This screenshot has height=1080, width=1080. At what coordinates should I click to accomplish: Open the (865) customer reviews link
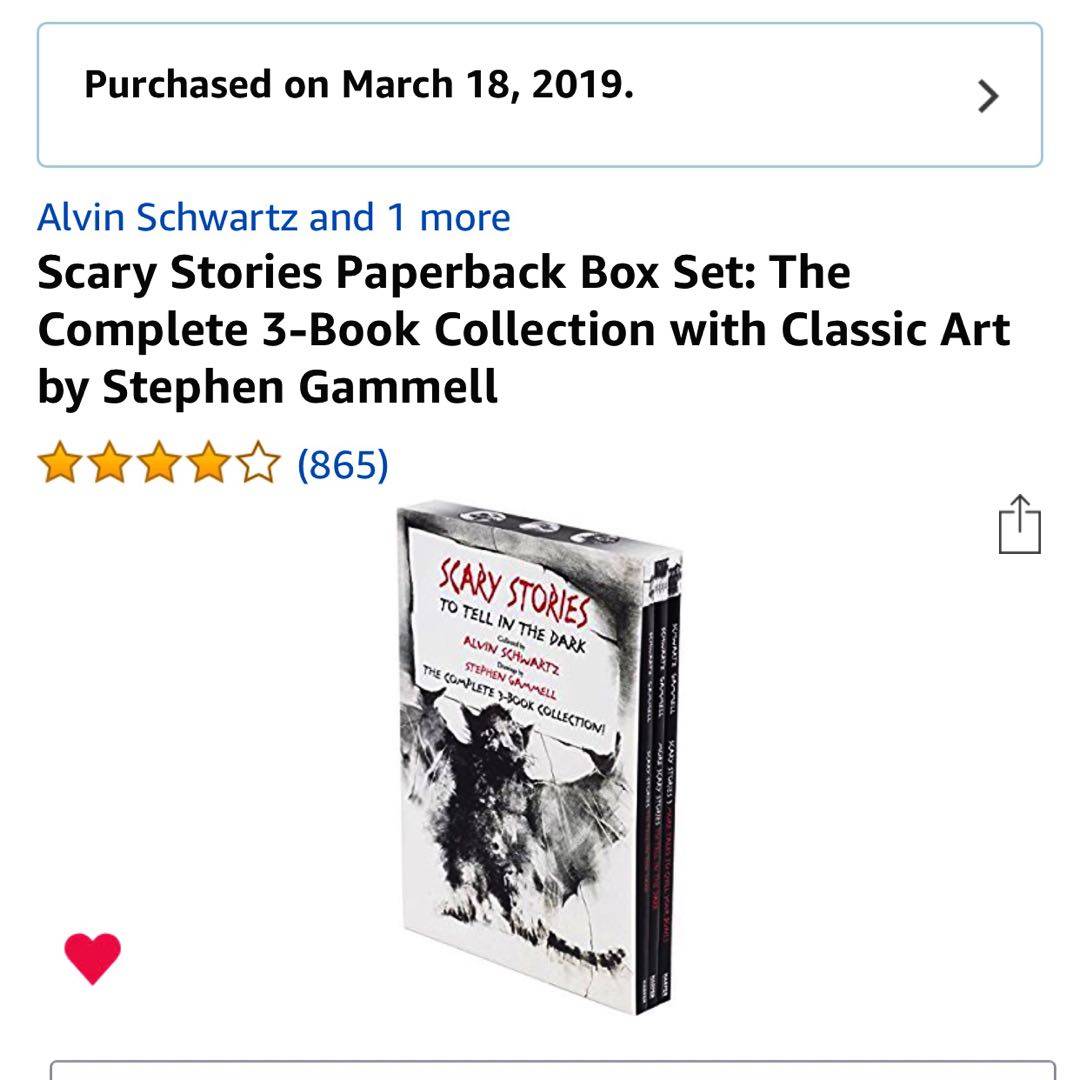tap(343, 464)
